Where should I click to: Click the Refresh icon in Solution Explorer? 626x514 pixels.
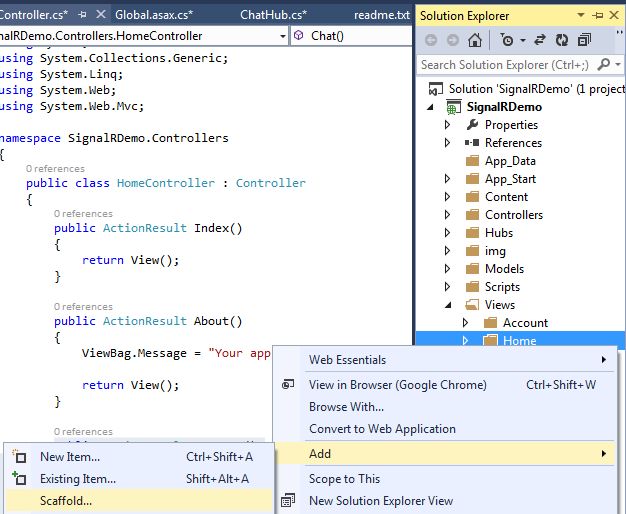[x=562, y=40]
